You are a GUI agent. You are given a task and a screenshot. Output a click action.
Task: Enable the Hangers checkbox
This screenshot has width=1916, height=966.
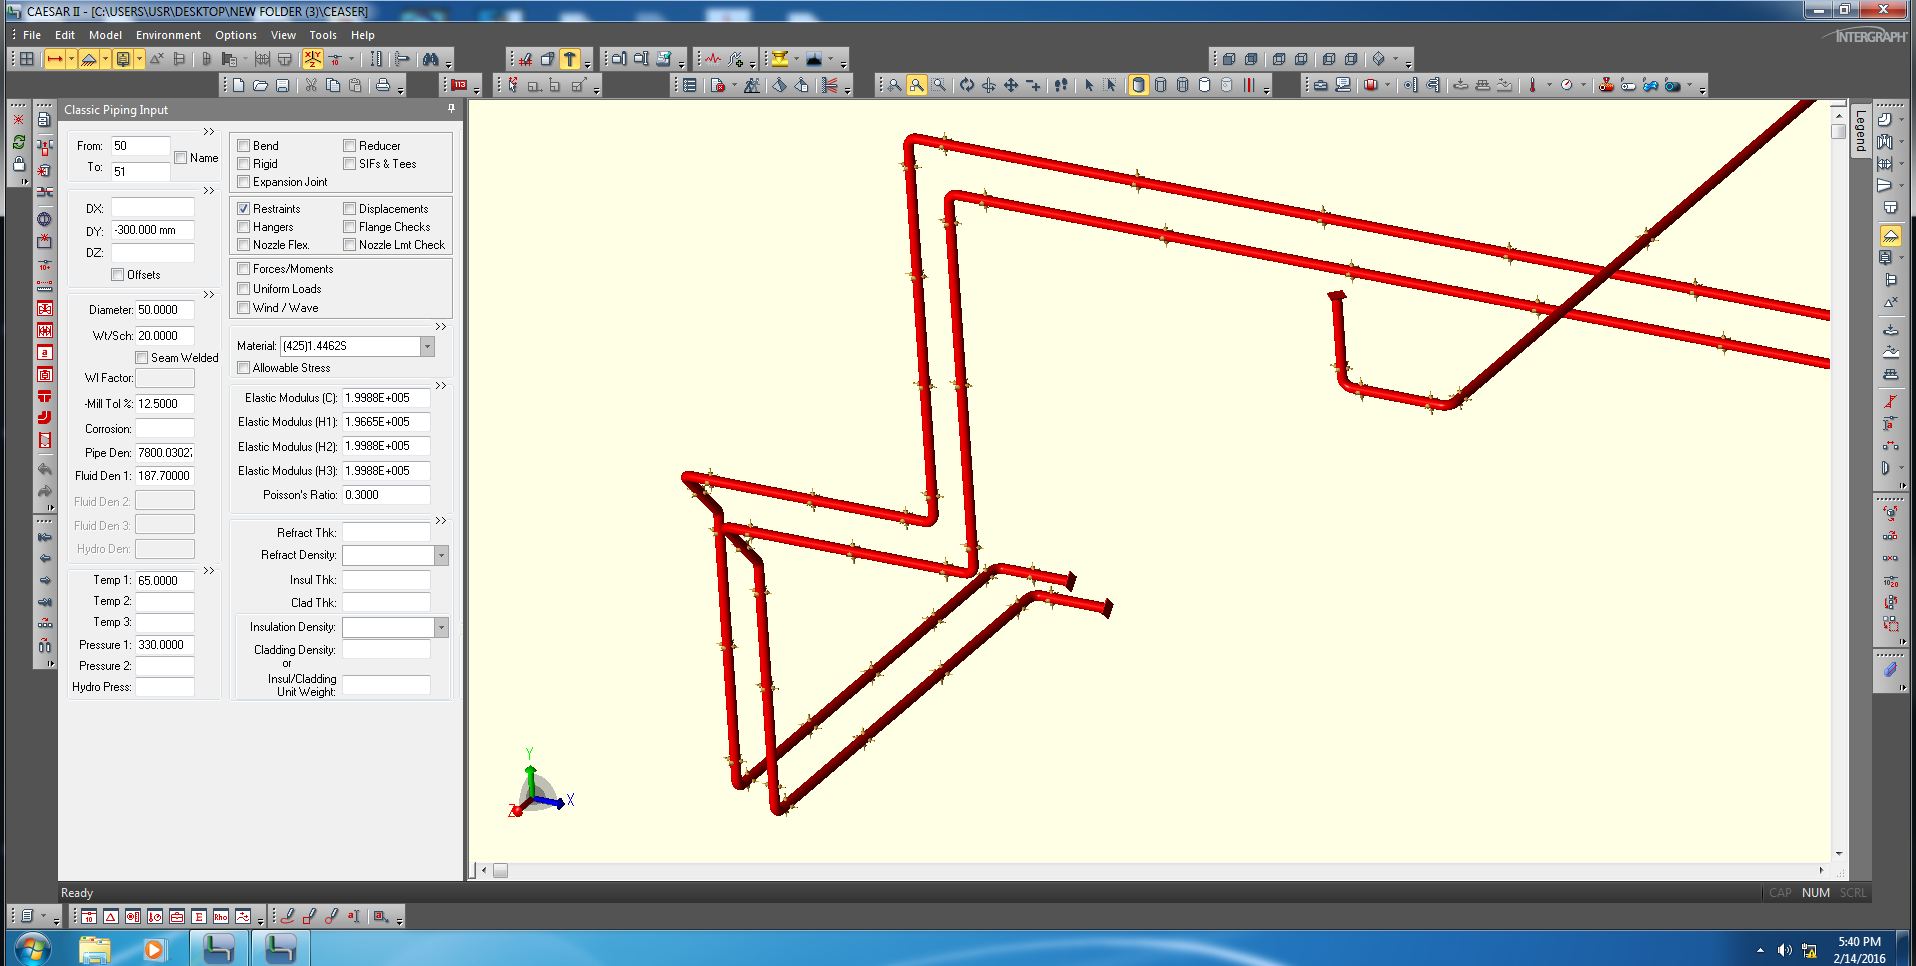click(x=243, y=227)
